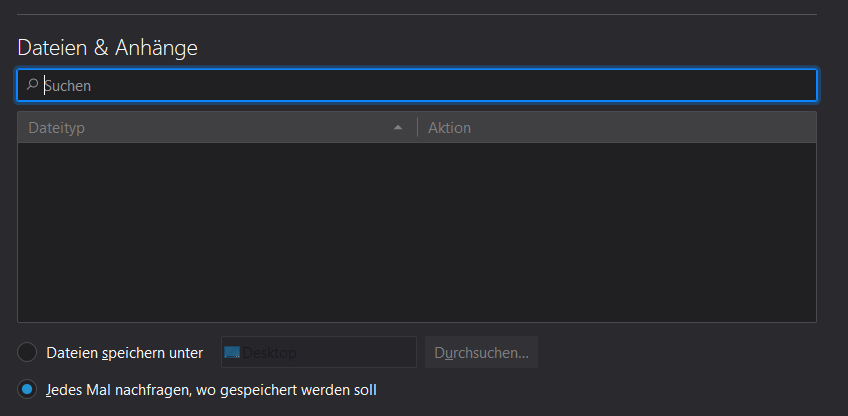The image size is (848, 416).
Task: Click the horizontal separator above the heading
Action: 417,15
